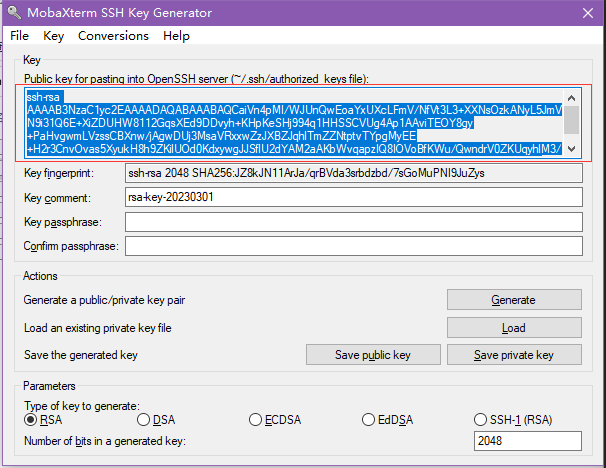The height and width of the screenshot is (468, 606).
Task: Click the 'ssh-rsa' first line of key
Action: tap(43, 97)
